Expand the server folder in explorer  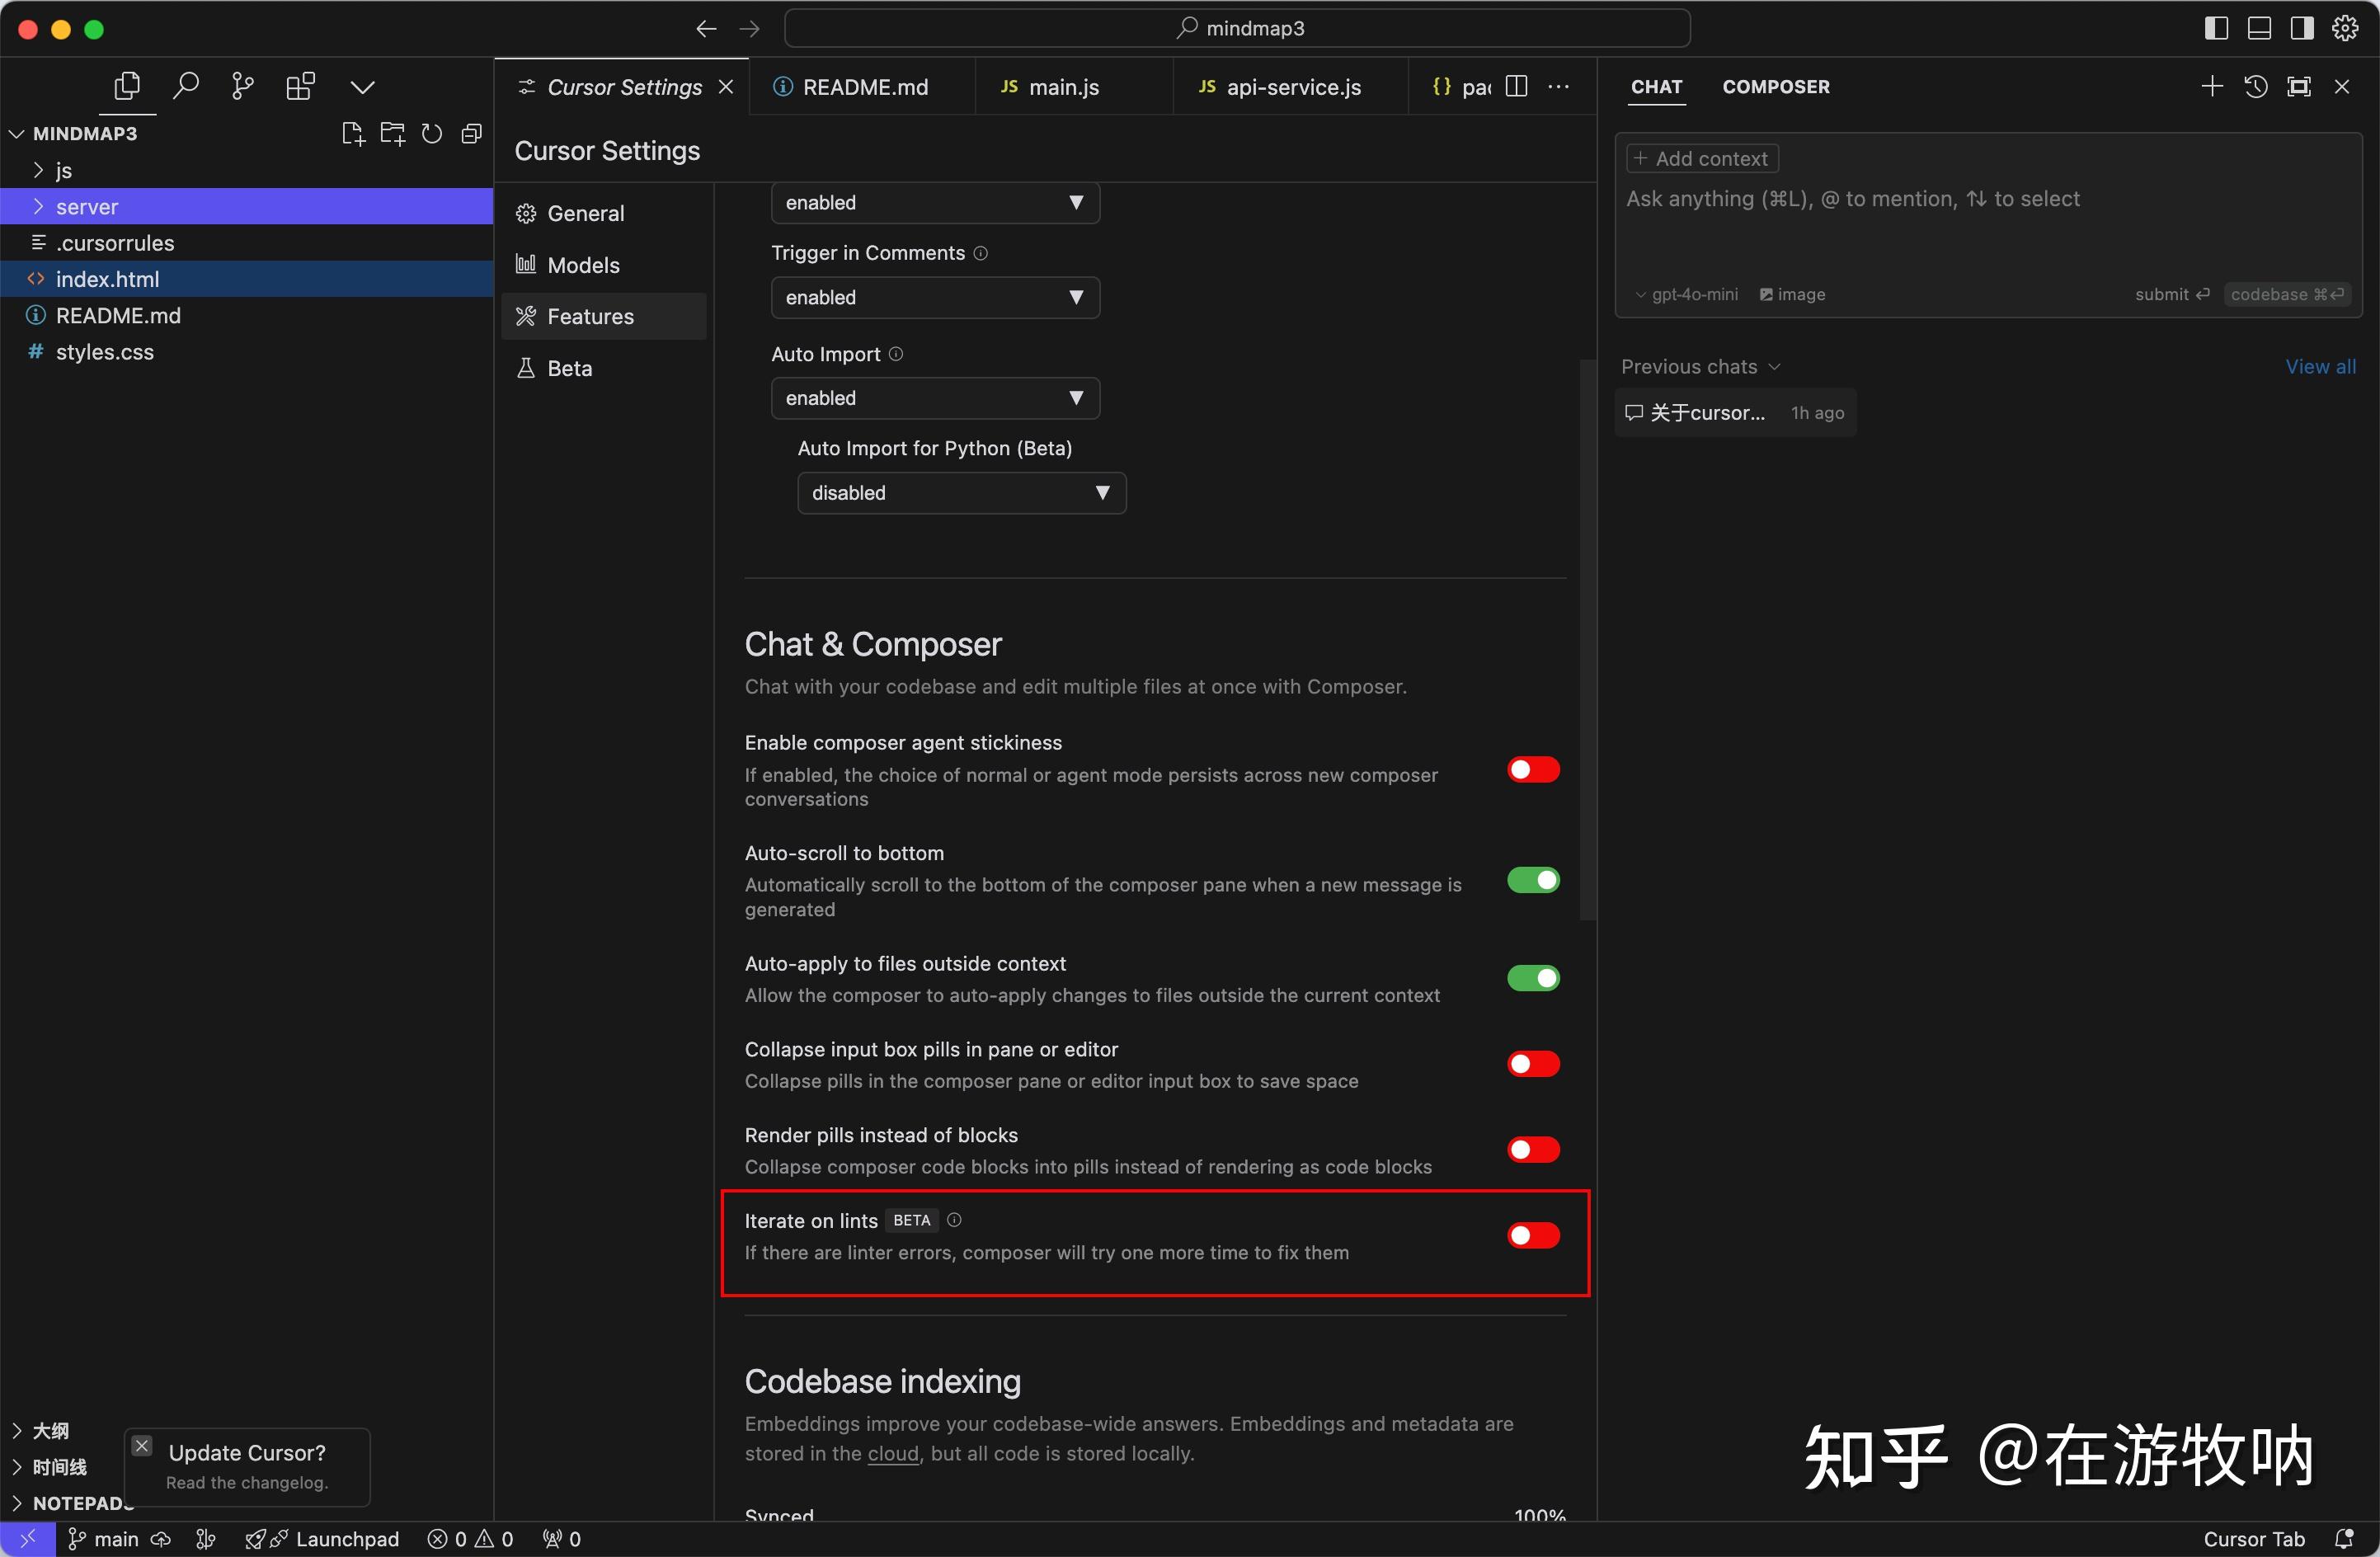pos(87,207)
